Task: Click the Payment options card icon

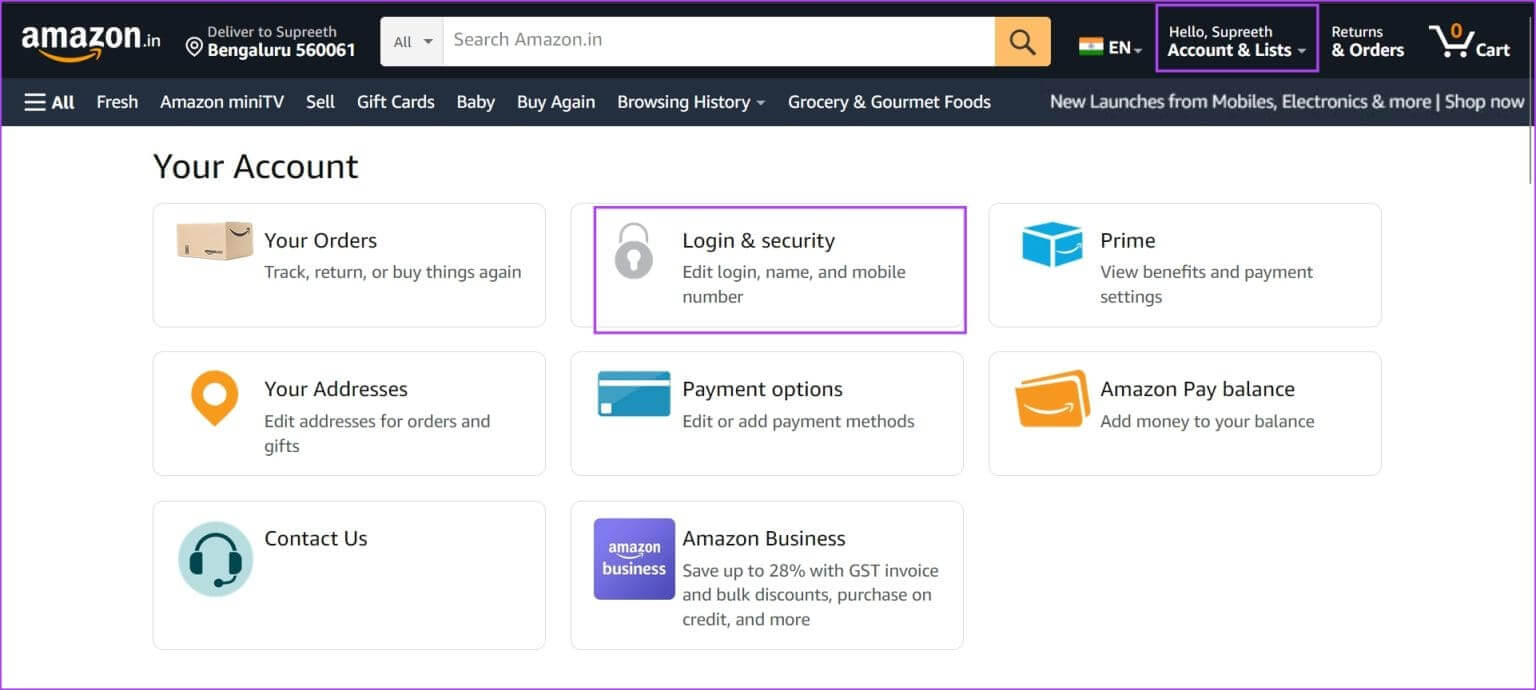Action: coord(634,393)
